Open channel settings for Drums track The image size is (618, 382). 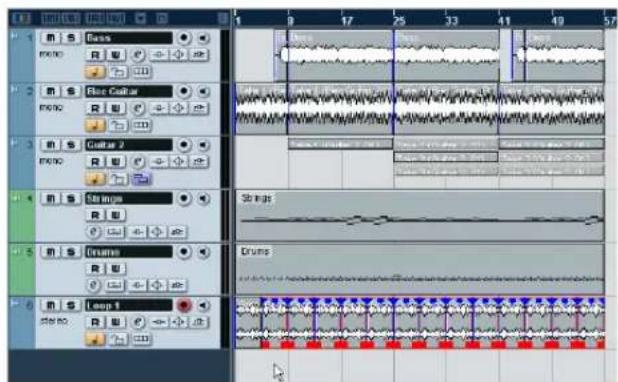pos(93,285)
